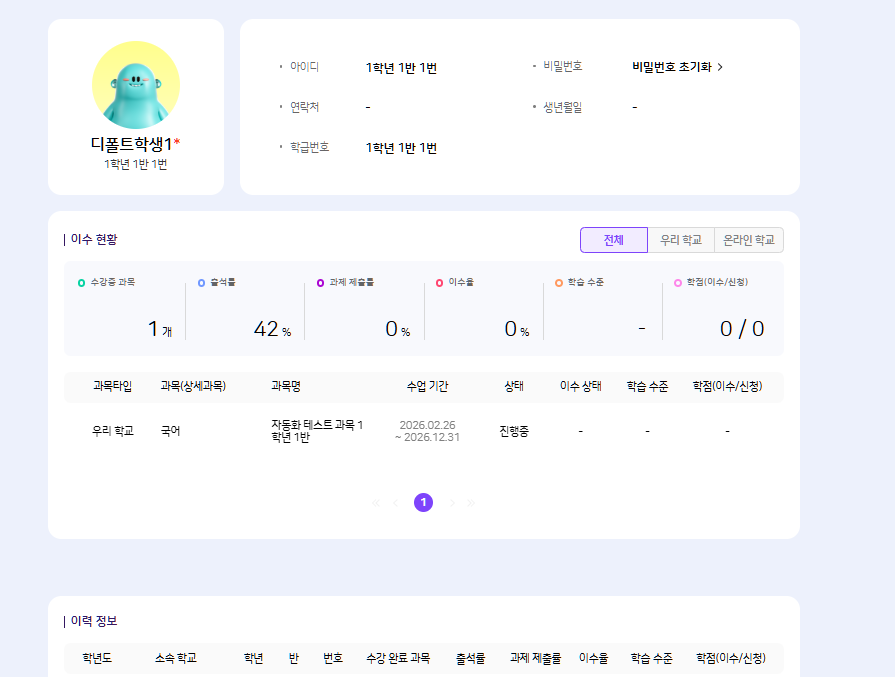Click the chevron next to 비밀번호 초기화
The height and width of the screenshot is (677, 895).
(x=720, y=67)
